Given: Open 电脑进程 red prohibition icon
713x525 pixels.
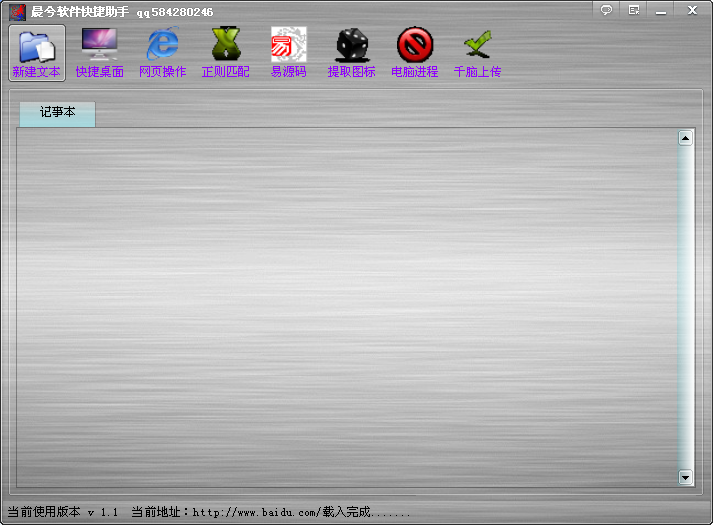Looking at the screenshot, I should [x=415, y=53].
